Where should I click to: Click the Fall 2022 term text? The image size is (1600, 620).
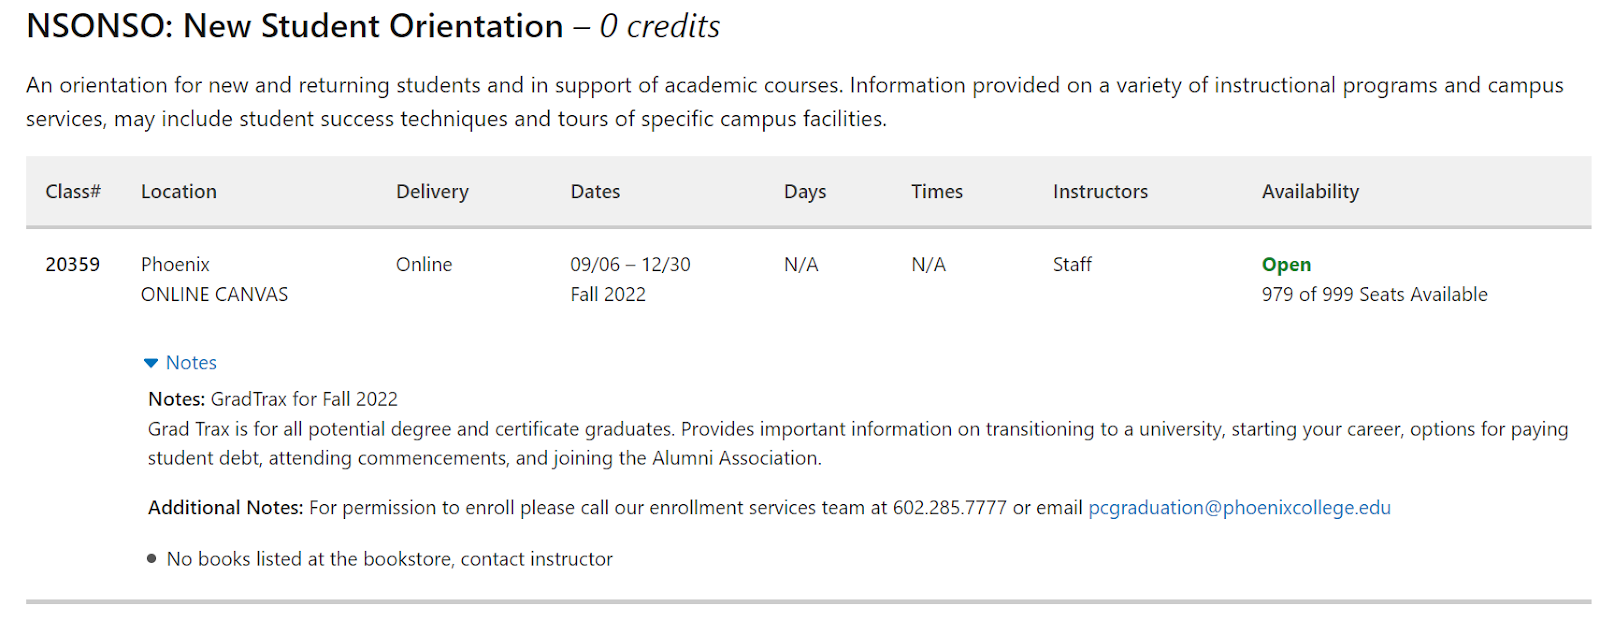coord(608,295)
